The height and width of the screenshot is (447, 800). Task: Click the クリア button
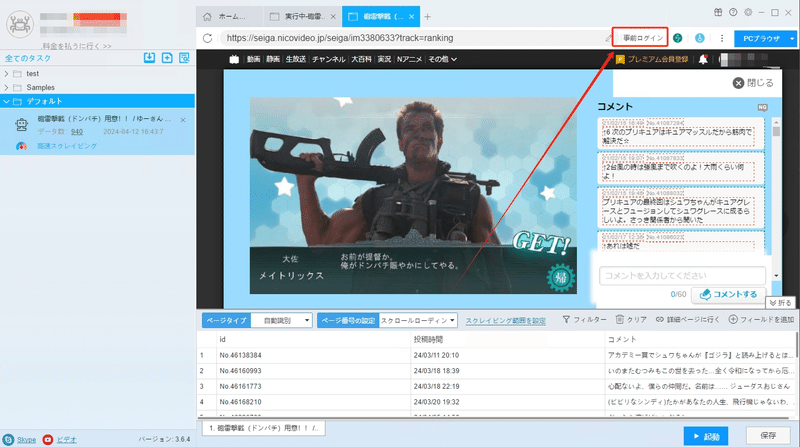(631, 319)
